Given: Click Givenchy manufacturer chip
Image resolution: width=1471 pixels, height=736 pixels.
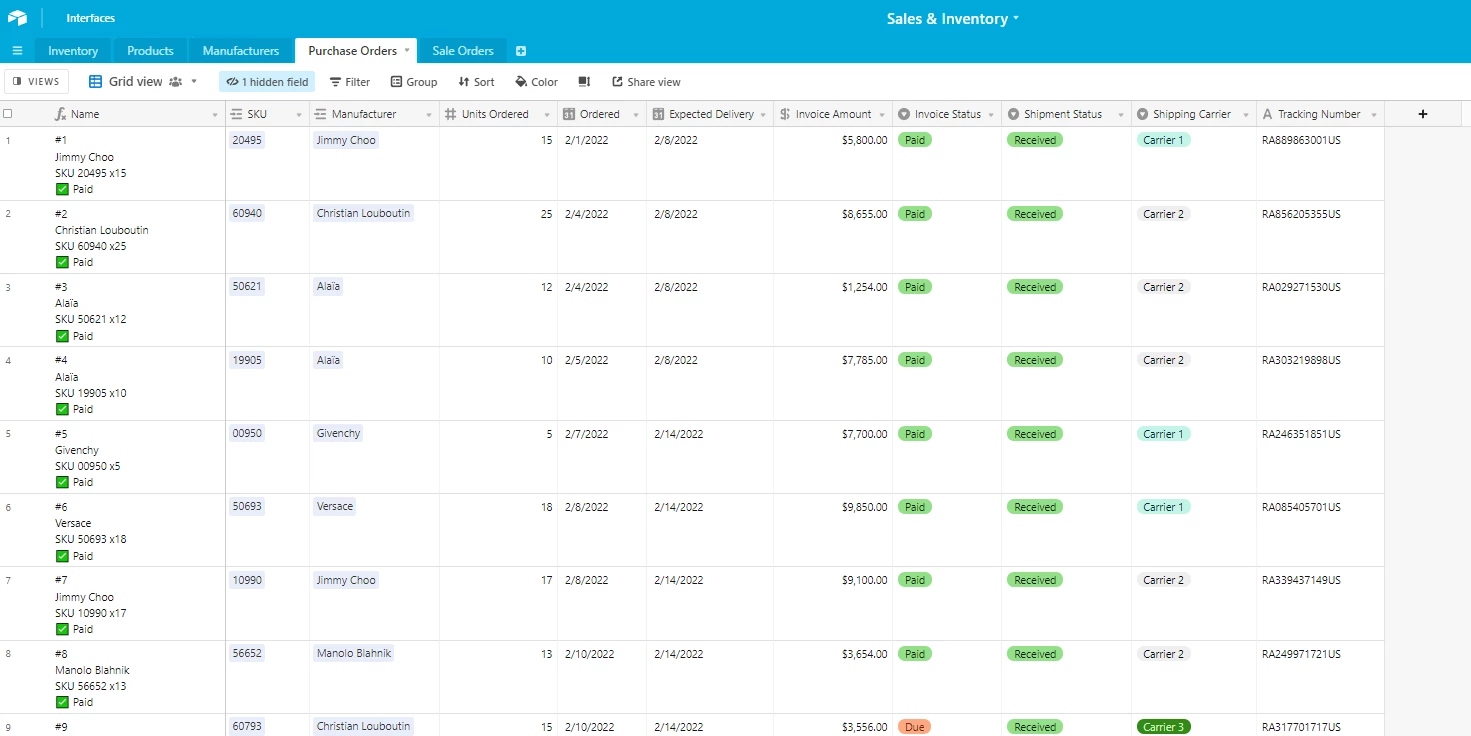Looking at the screenshot, I should pos(338,433).
